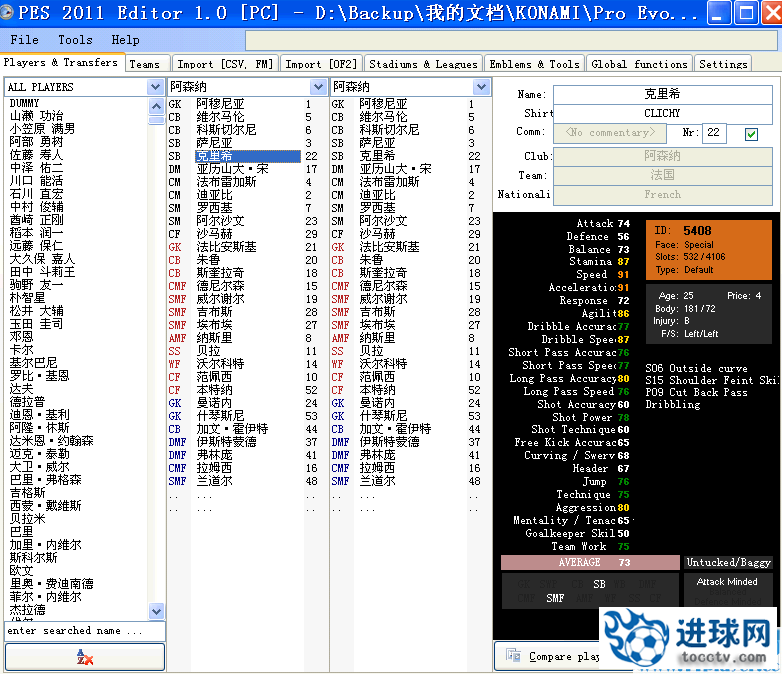Click the Compare players icon
782x674 pixels.
[x=513, y=655]
